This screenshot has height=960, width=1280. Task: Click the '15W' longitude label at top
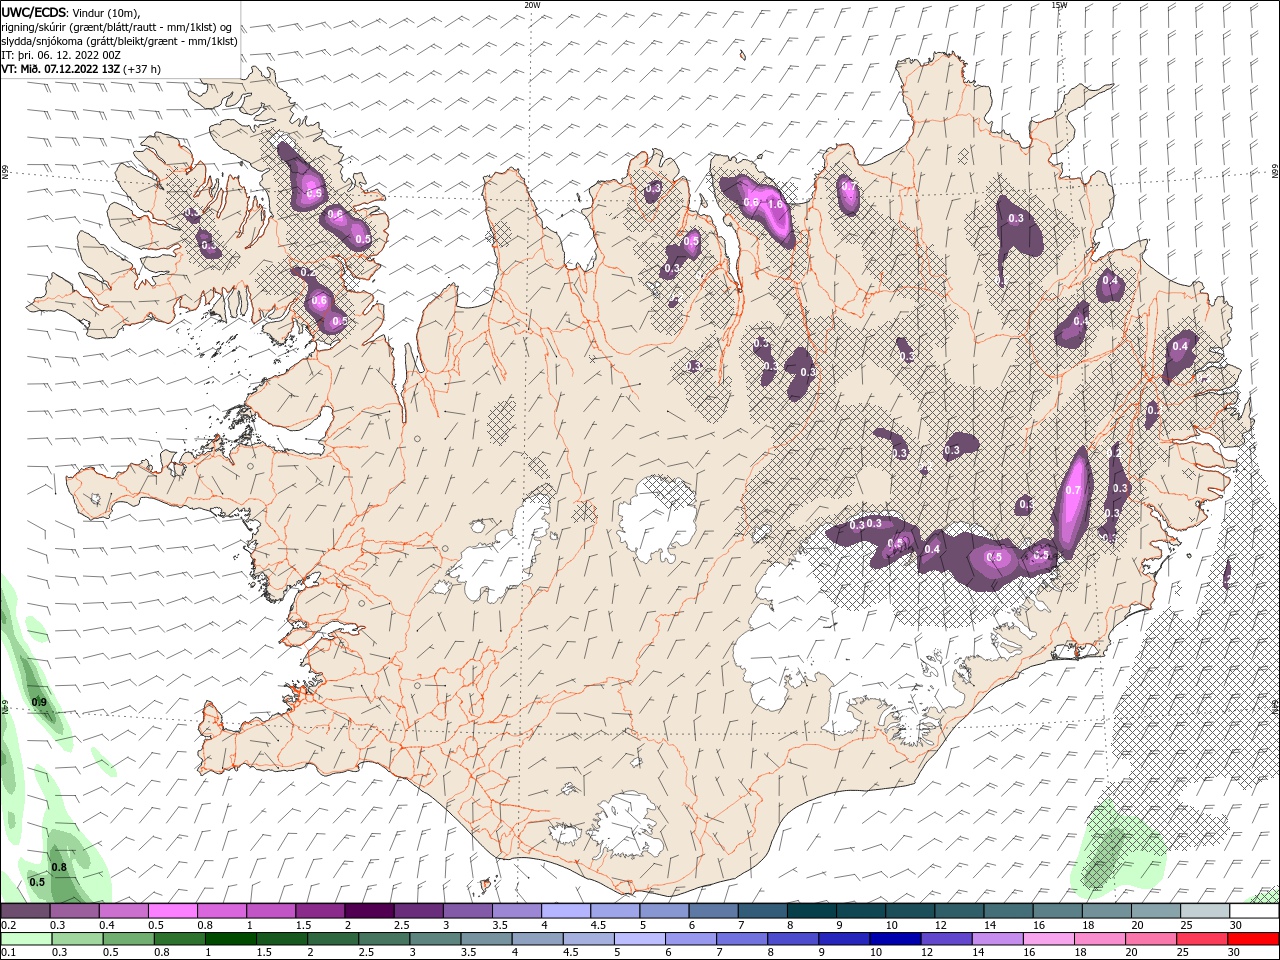(1059, 5)
